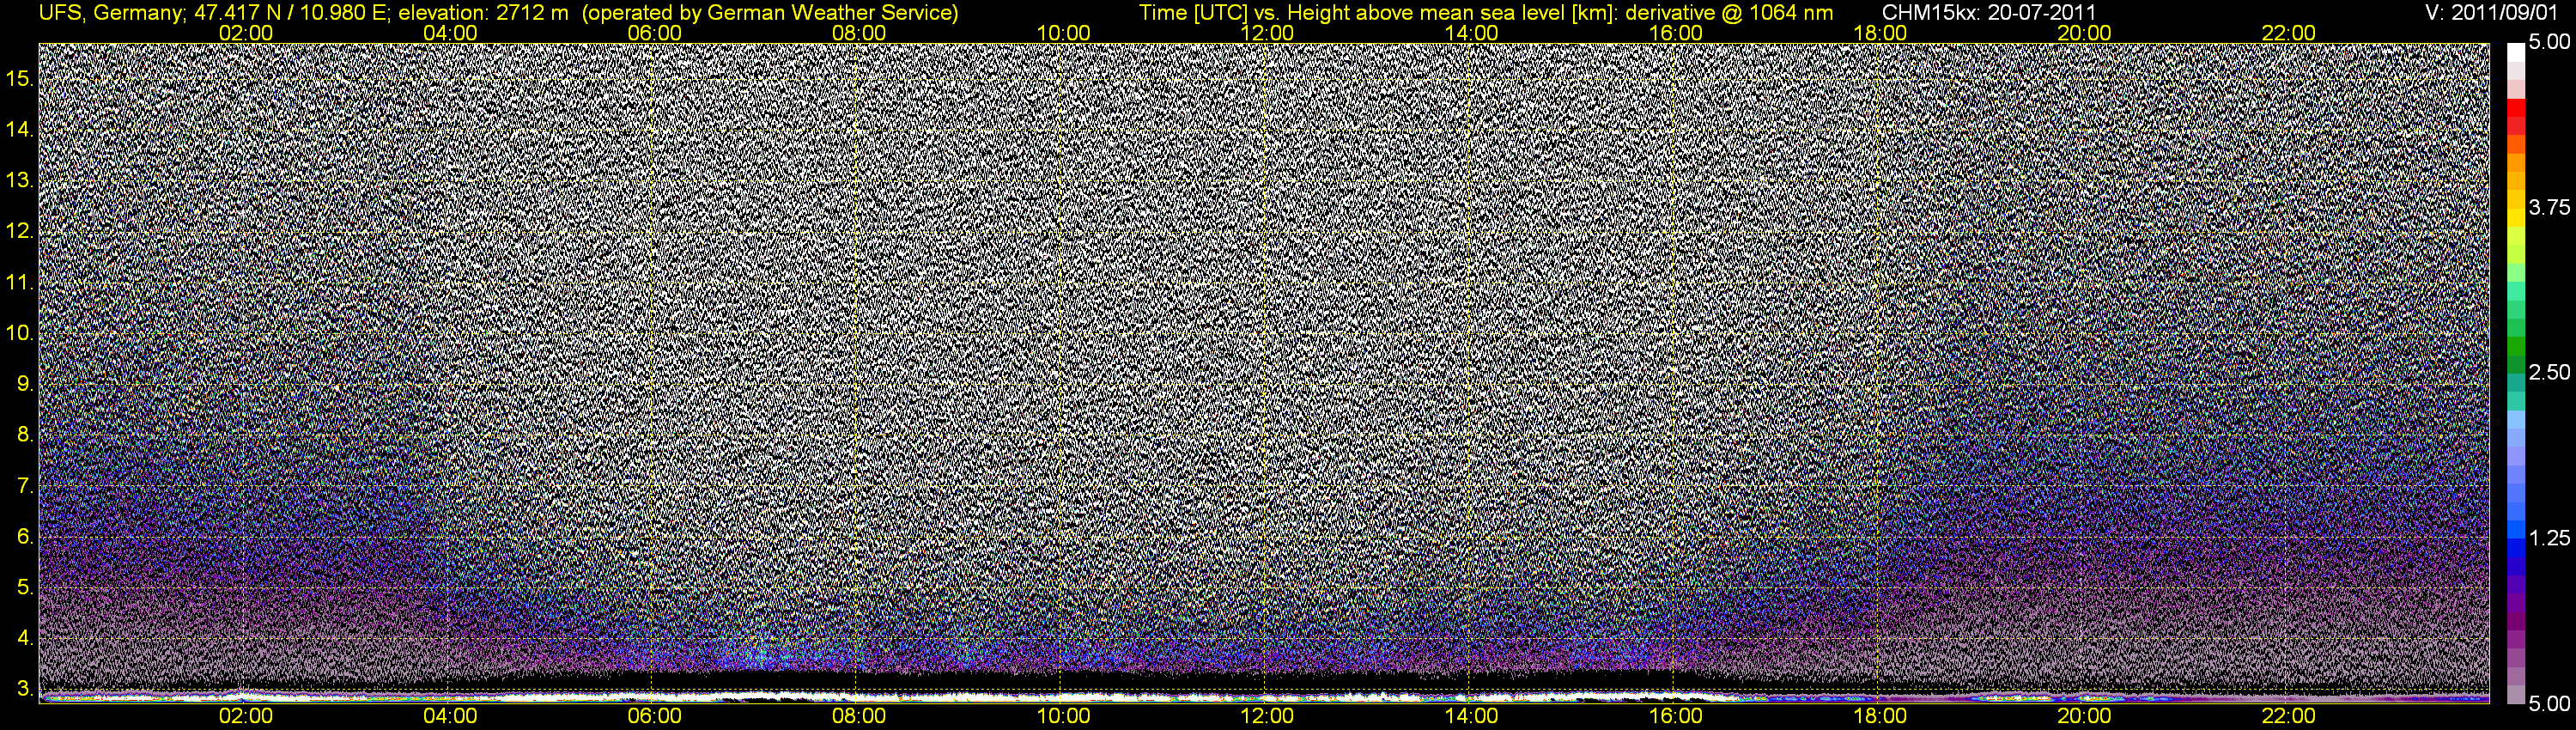Click the "20:00" label on the top time axis
This screenshot has width=2576, height=730.
tap(2084, 33)
